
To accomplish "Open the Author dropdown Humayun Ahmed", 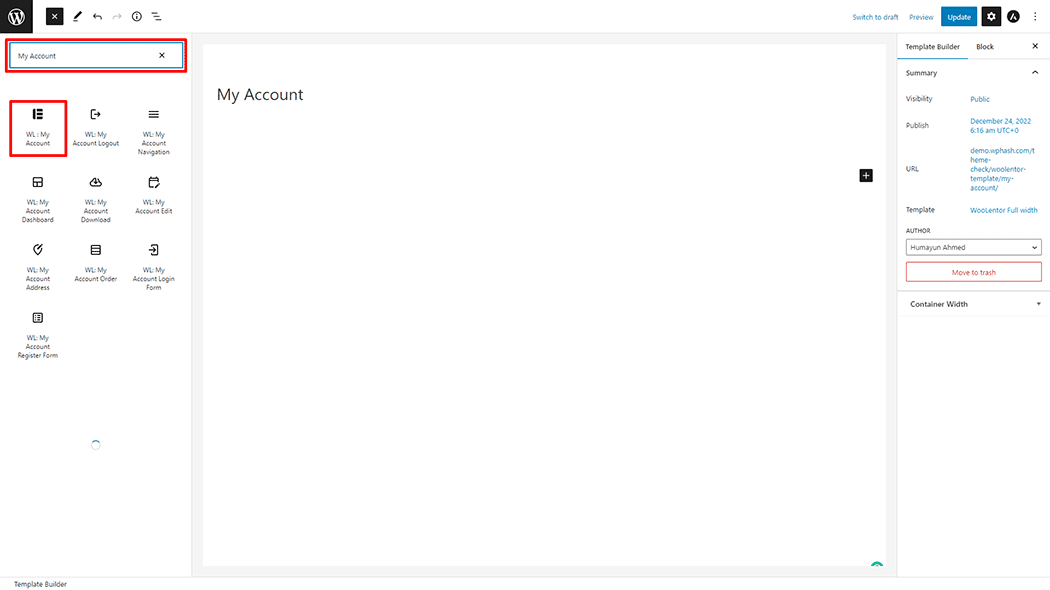I will (973, 247).
